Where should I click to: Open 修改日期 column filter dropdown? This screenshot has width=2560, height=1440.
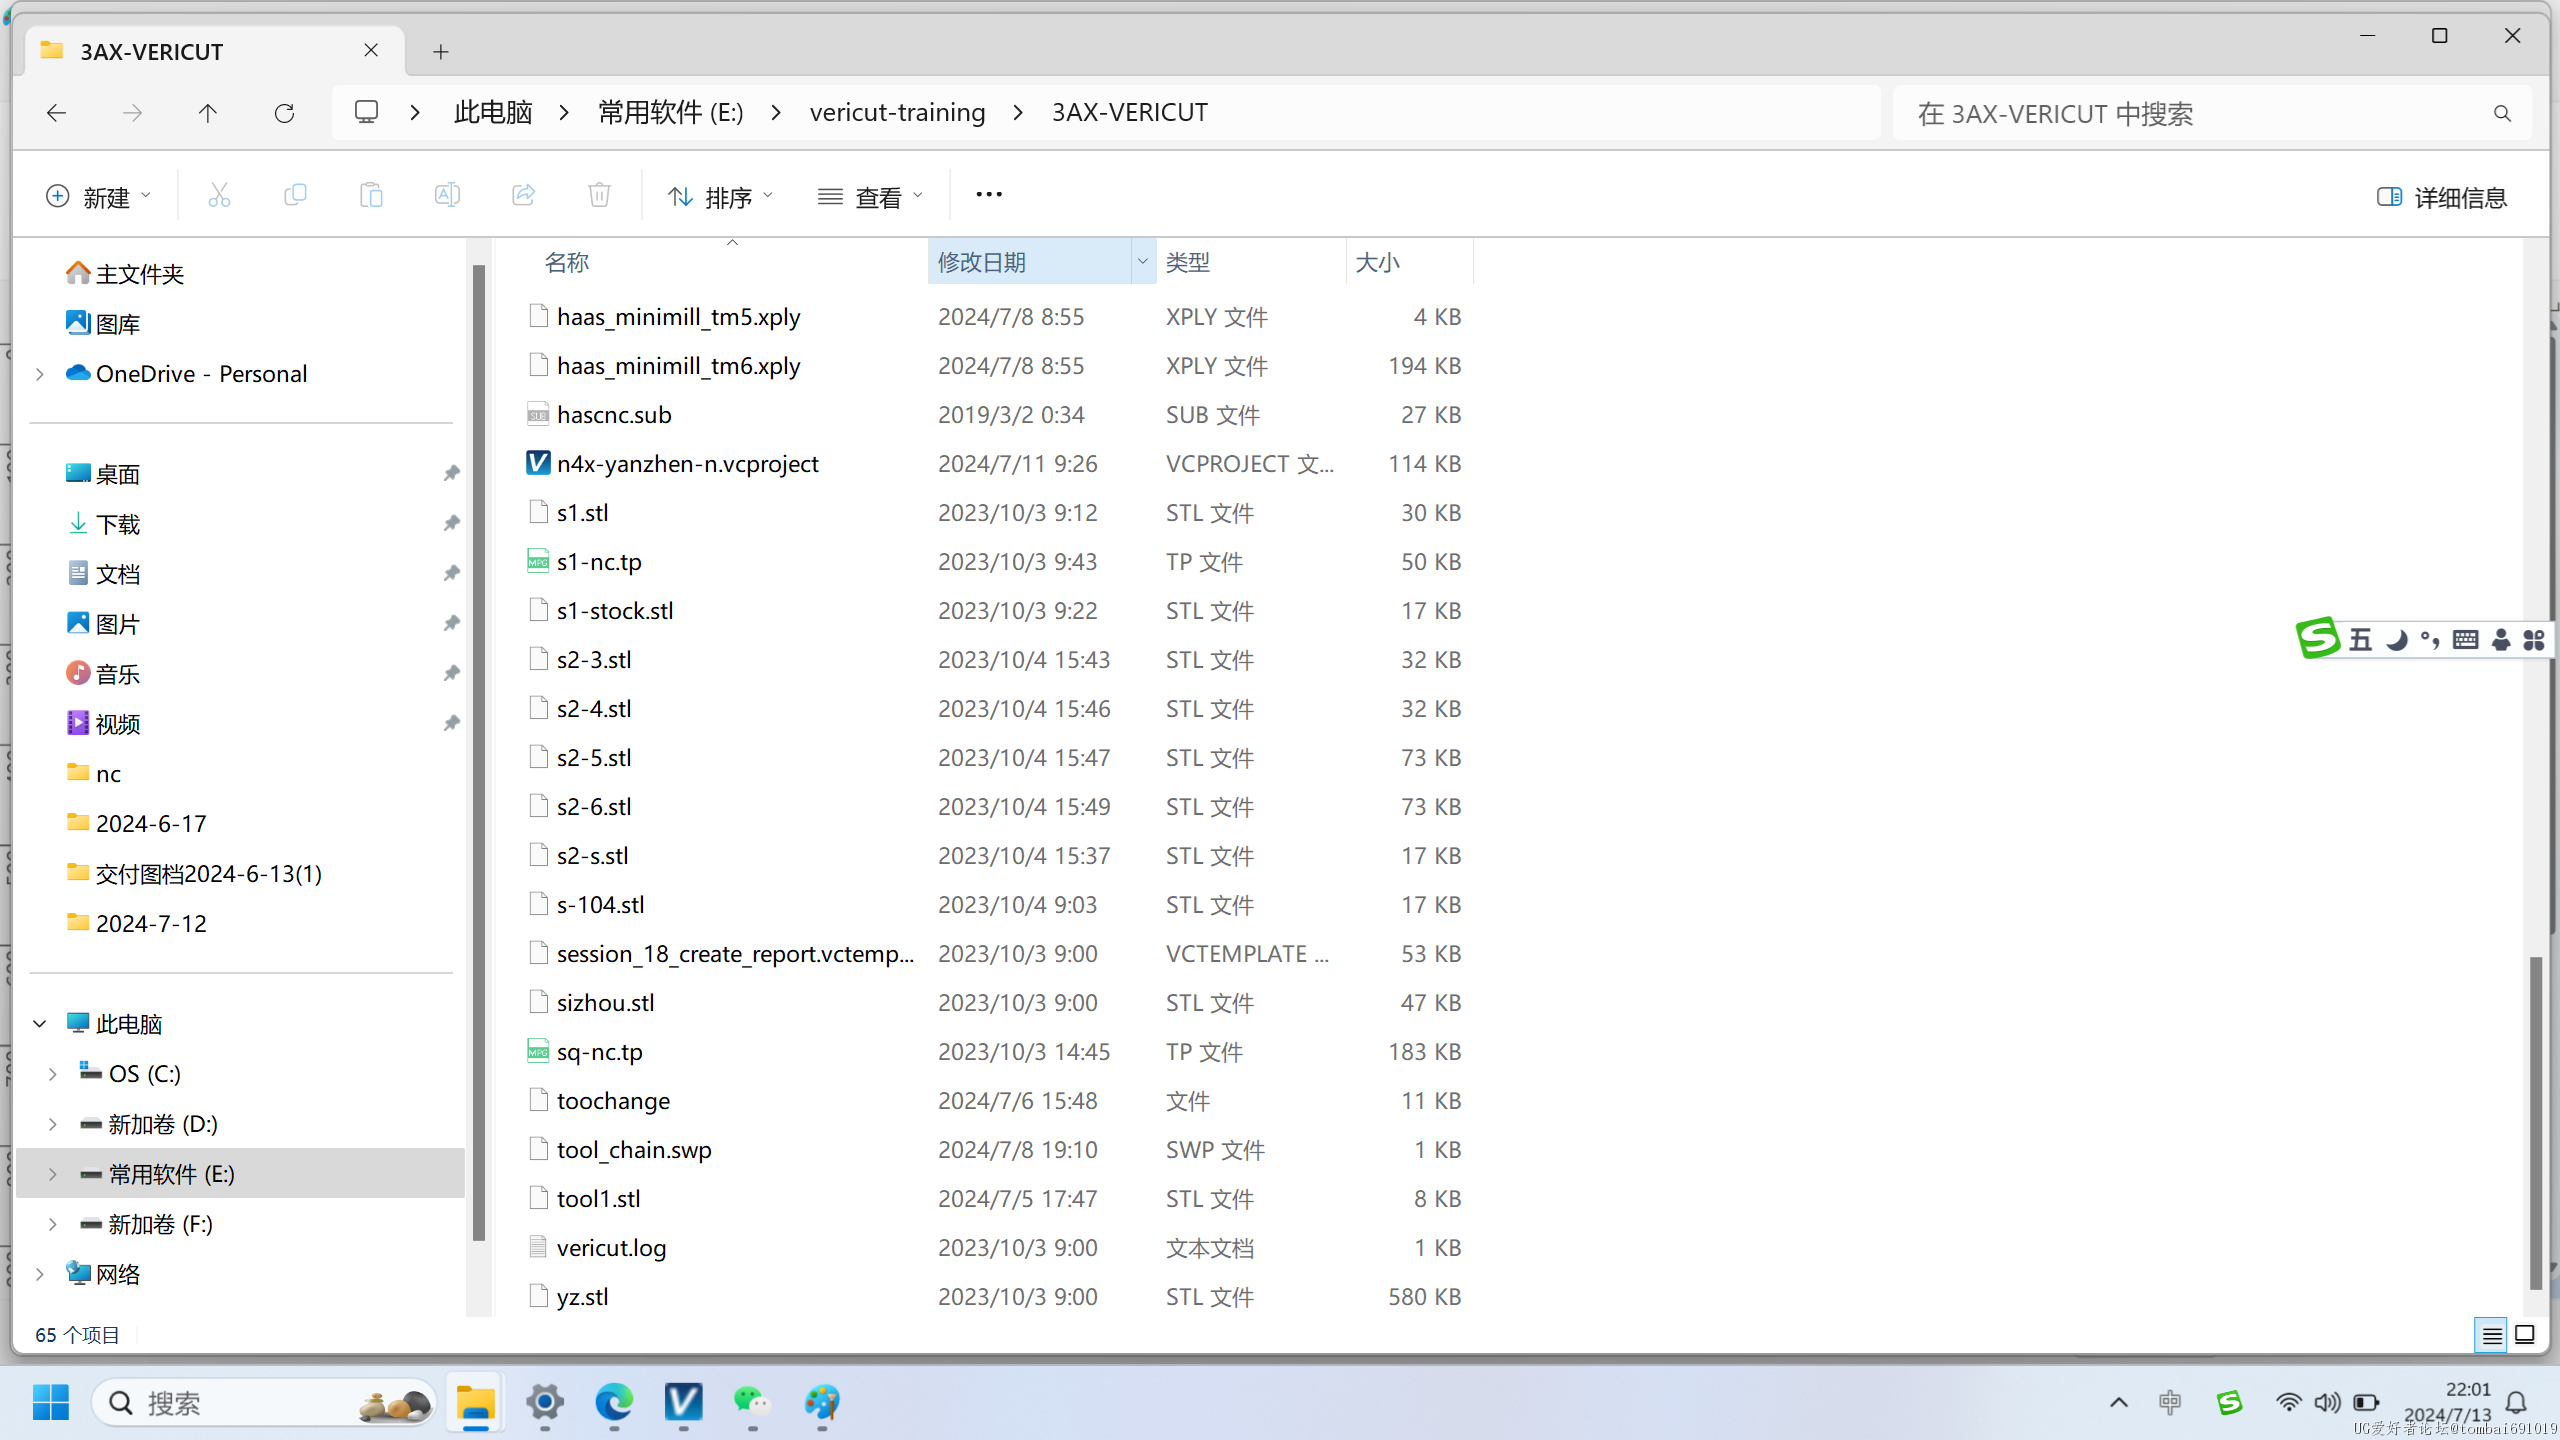click(1142, 261)
